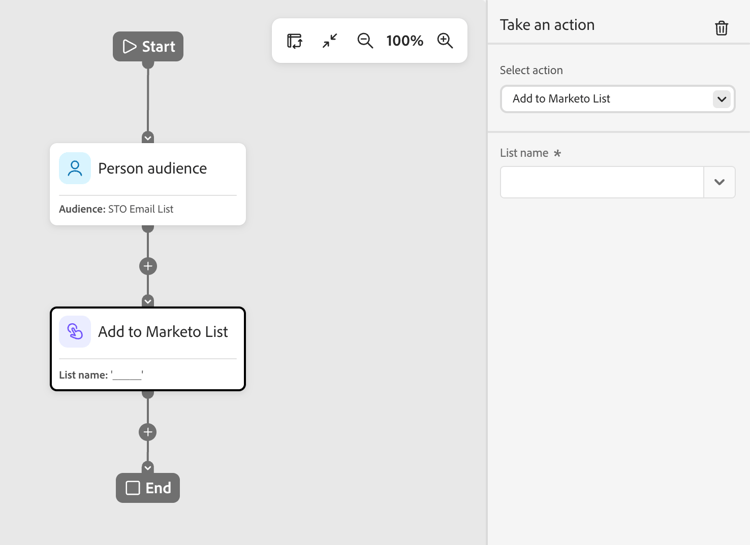
Task: Click the 100% zoom level text
Action: pyautogui.click(x=405, y=41)
